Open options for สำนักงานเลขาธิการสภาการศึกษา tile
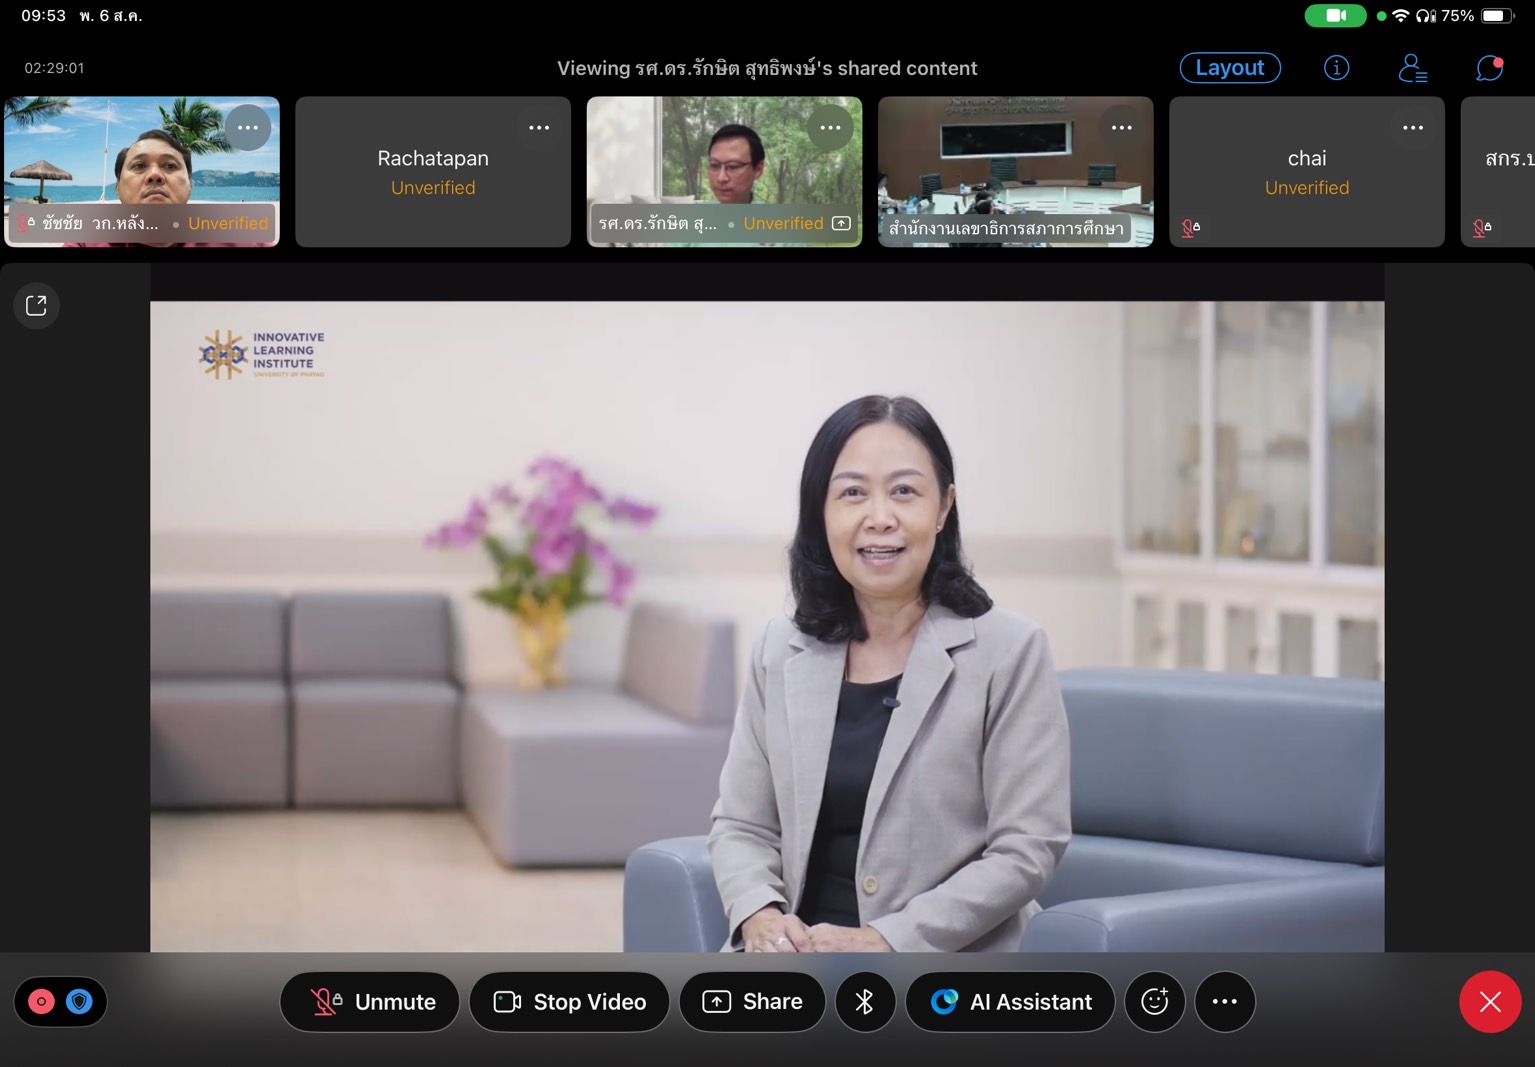 tap(1122, 127)
